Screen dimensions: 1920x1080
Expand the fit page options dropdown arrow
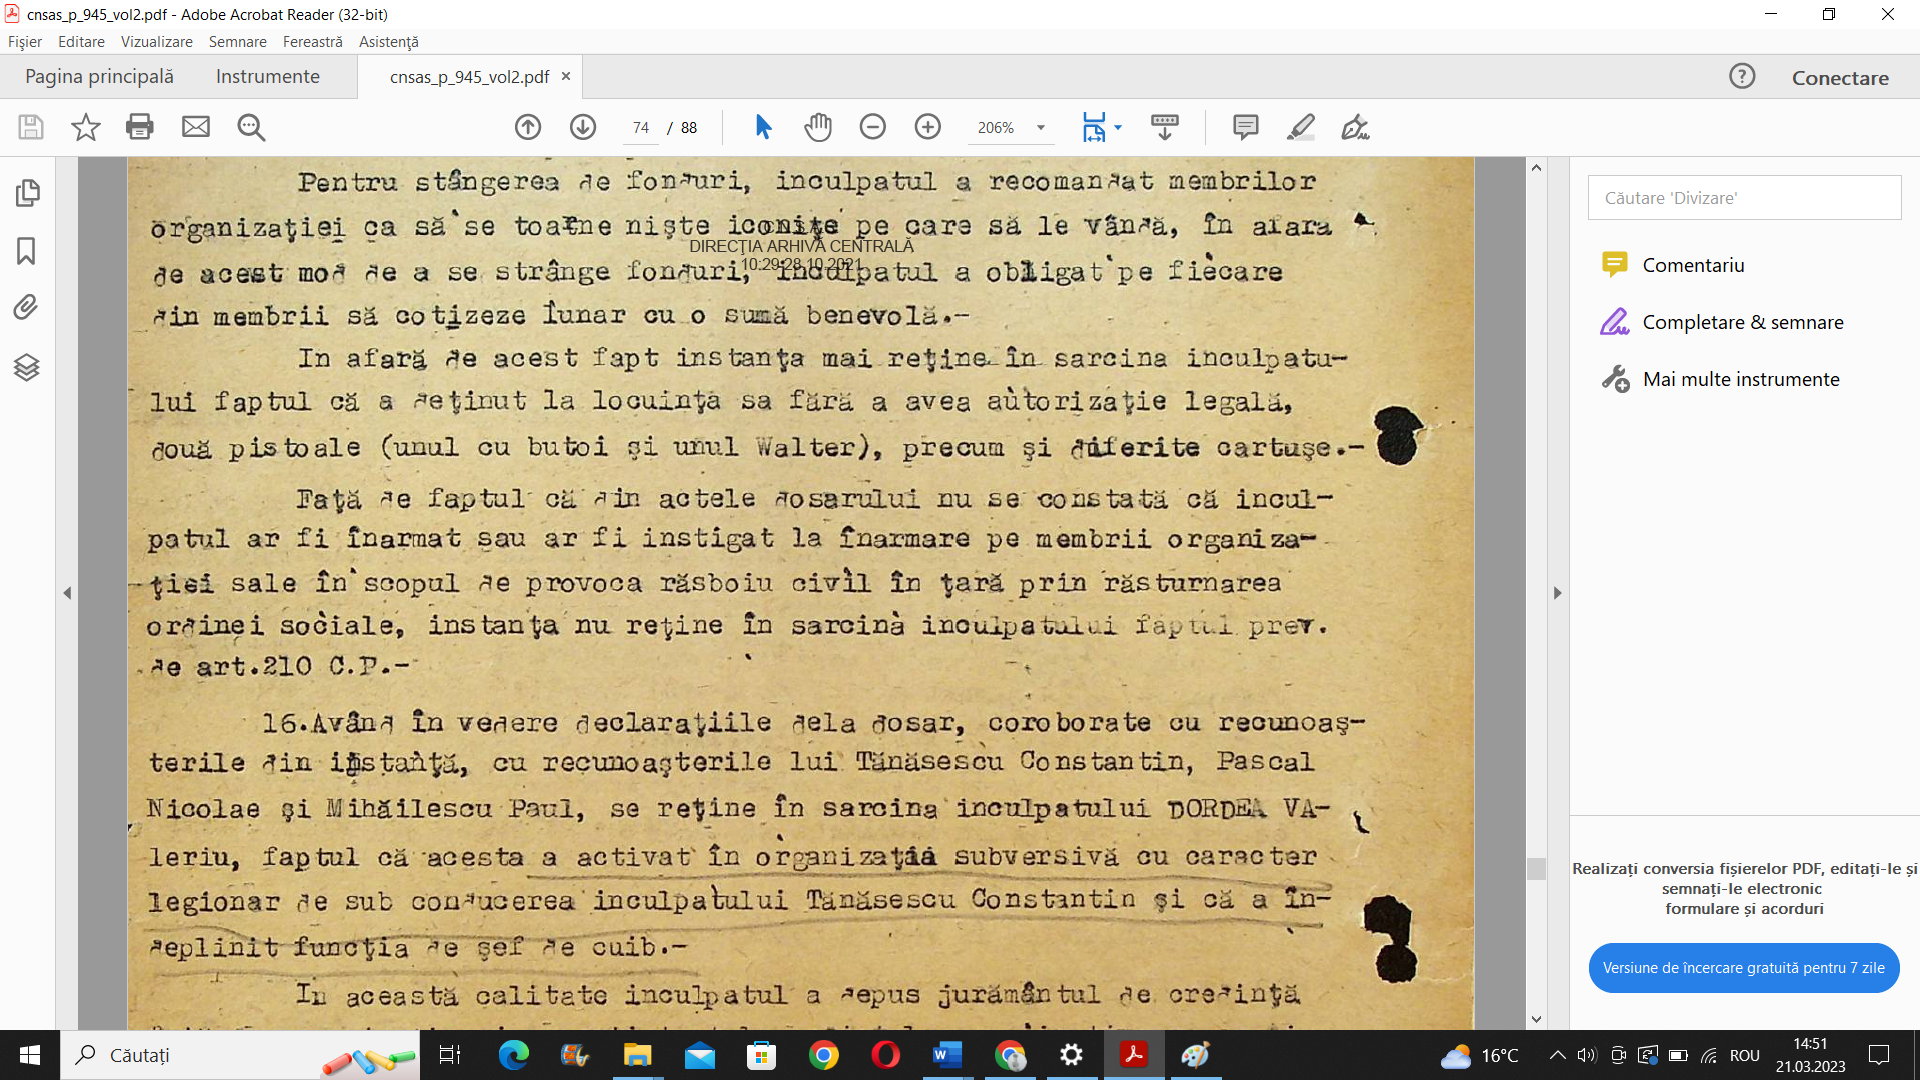coord(1118,128)
